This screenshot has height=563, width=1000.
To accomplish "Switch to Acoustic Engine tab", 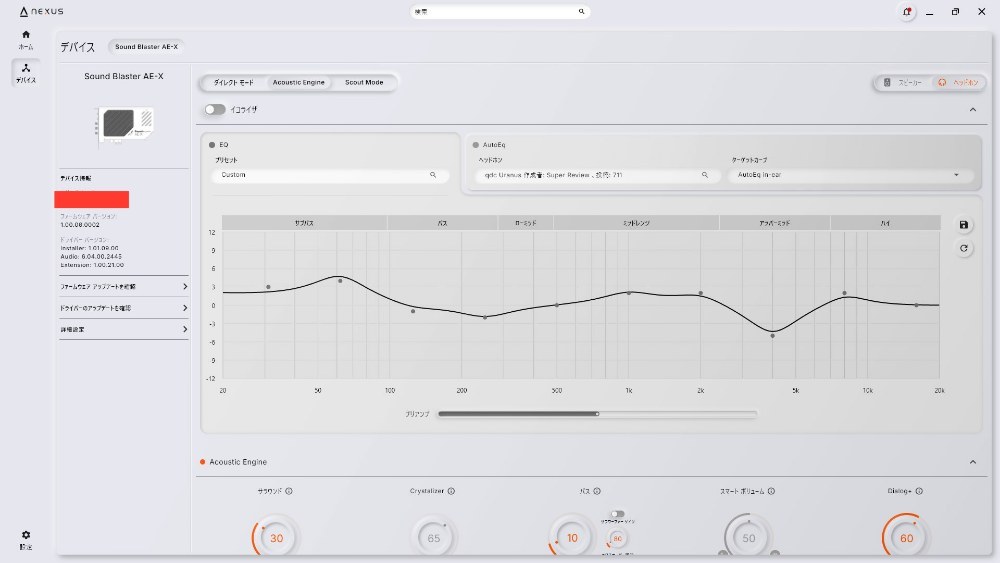I will (298, 82).
